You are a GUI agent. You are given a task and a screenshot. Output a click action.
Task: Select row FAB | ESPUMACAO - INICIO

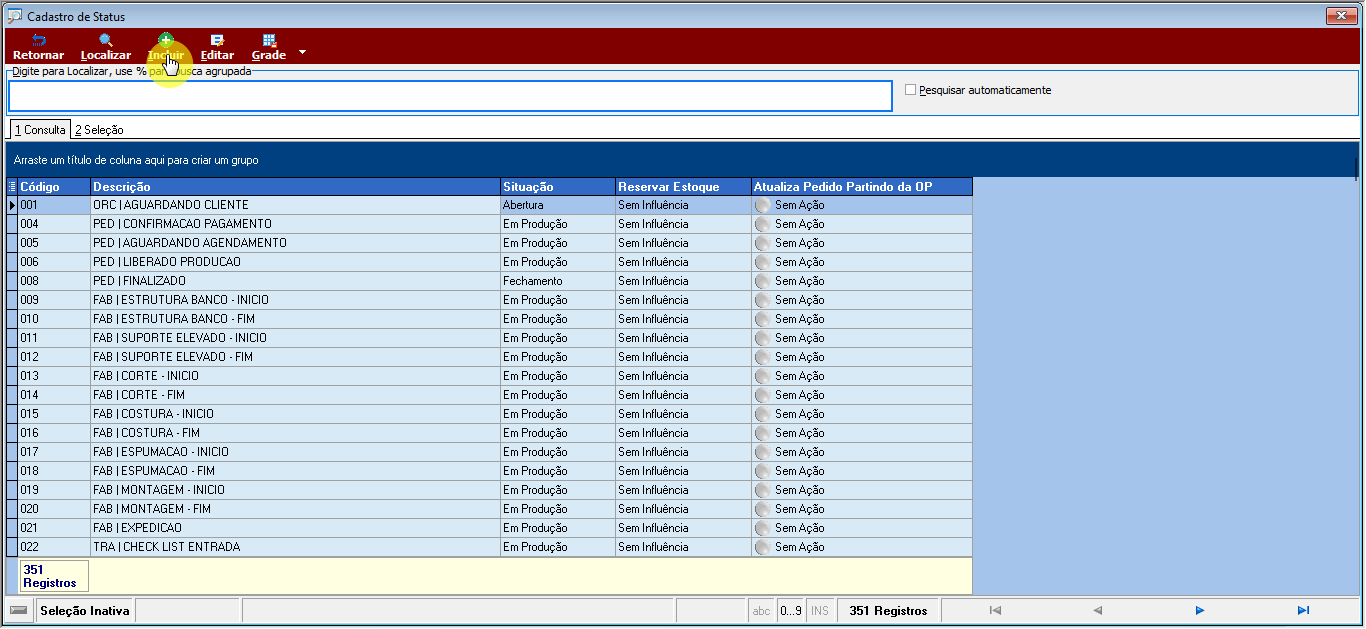[489, 452]
